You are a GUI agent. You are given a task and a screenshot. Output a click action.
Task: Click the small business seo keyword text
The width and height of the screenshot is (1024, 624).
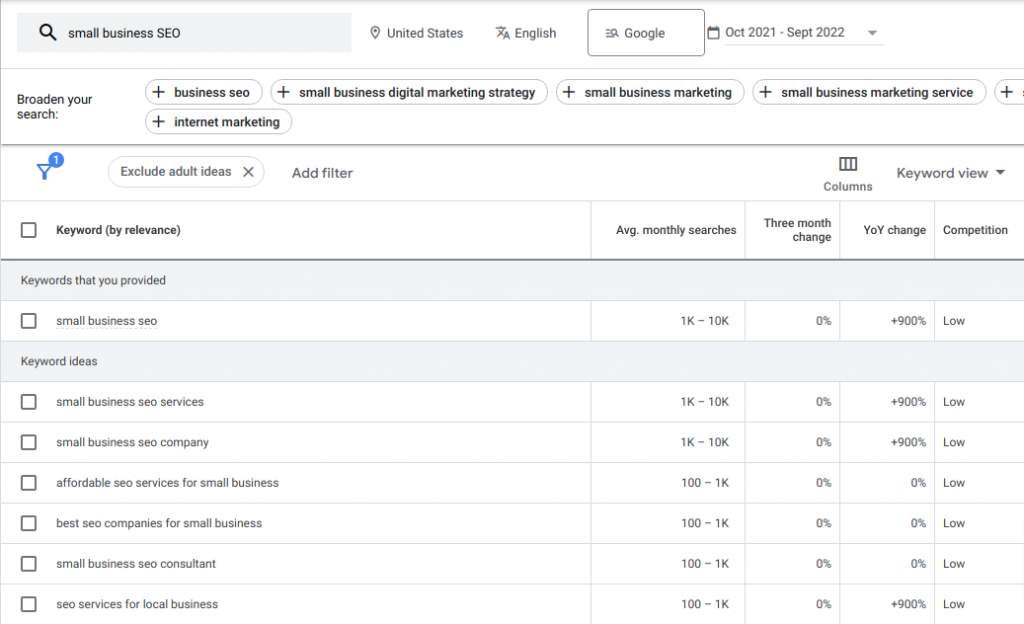[106, 320]
